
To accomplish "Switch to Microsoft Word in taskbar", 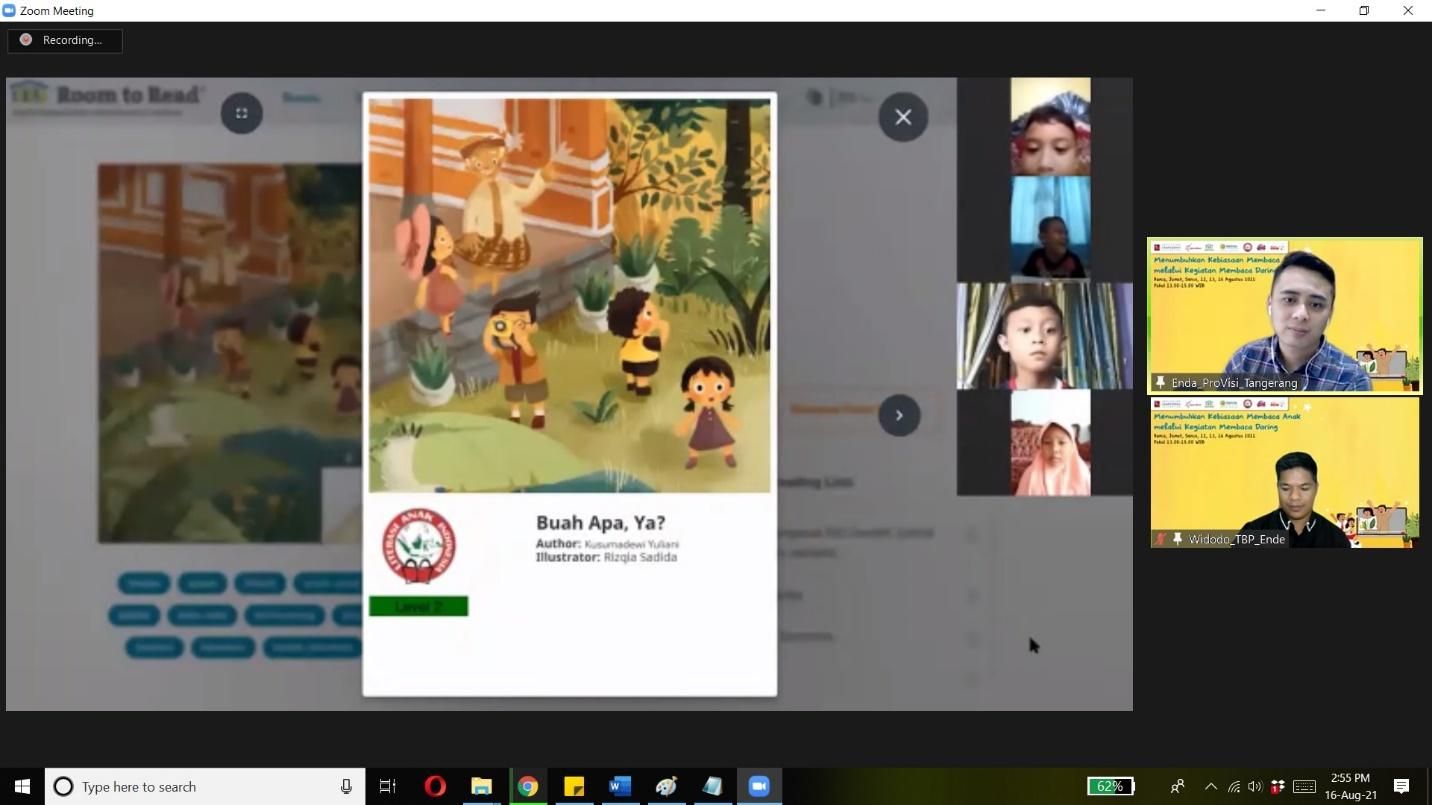I will 620,787.
